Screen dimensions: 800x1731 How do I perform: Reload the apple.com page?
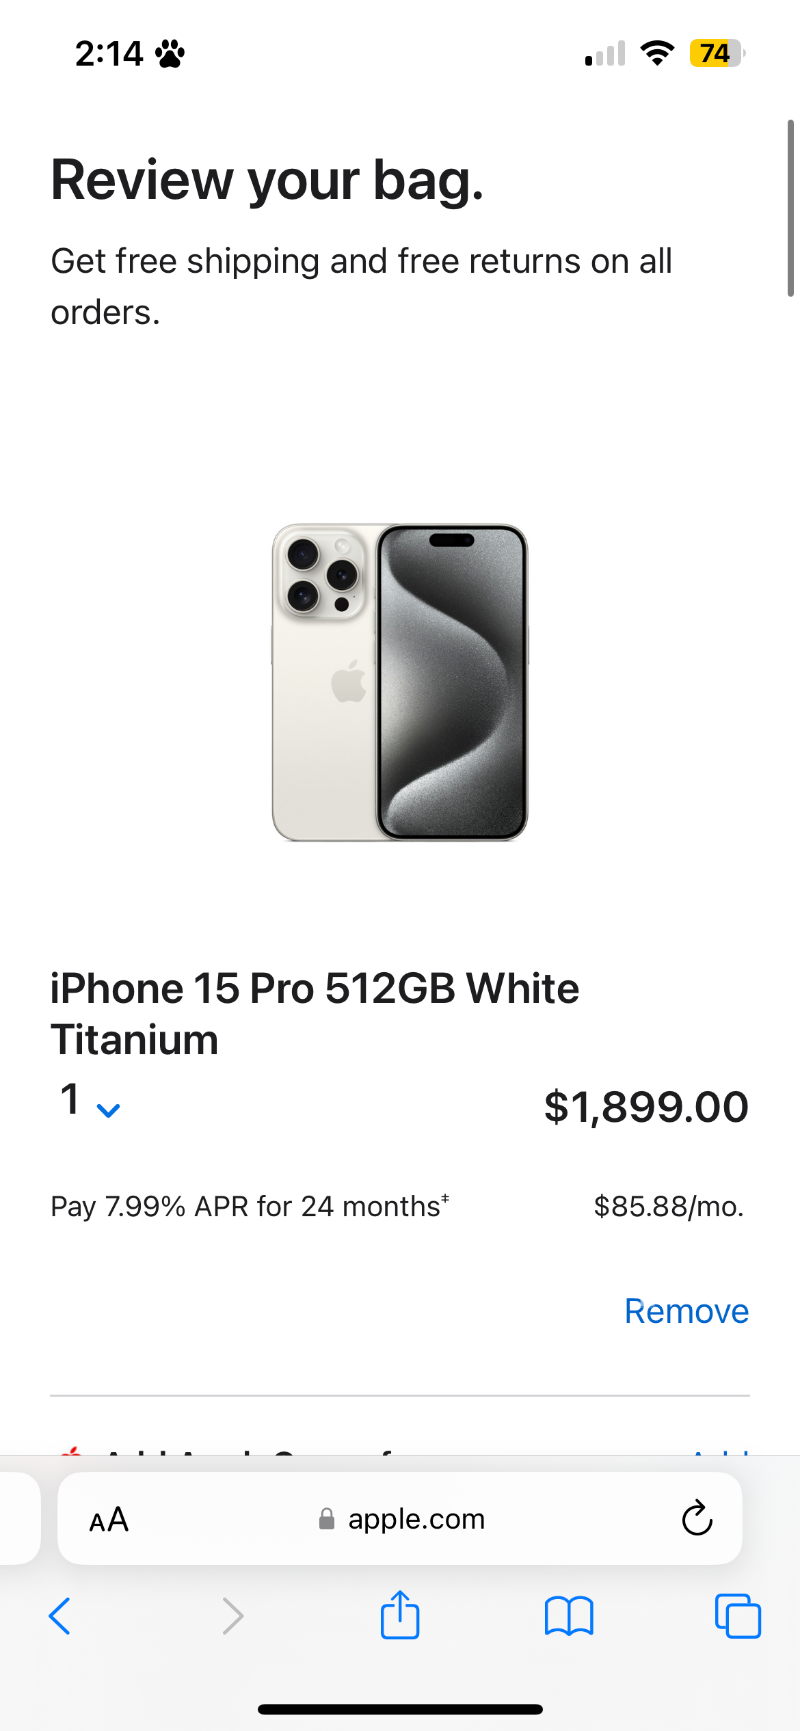(697, 1518)
